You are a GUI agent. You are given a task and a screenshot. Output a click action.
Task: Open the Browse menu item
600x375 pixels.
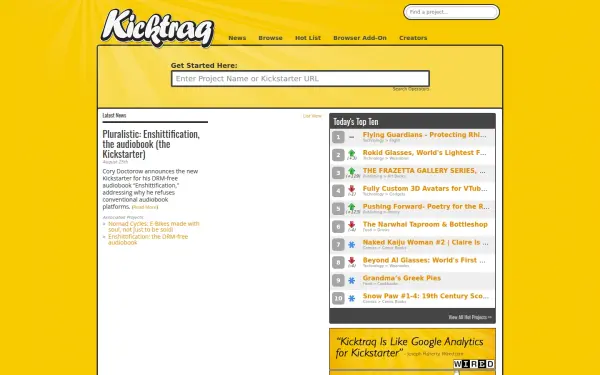click(x=271, y=38)
